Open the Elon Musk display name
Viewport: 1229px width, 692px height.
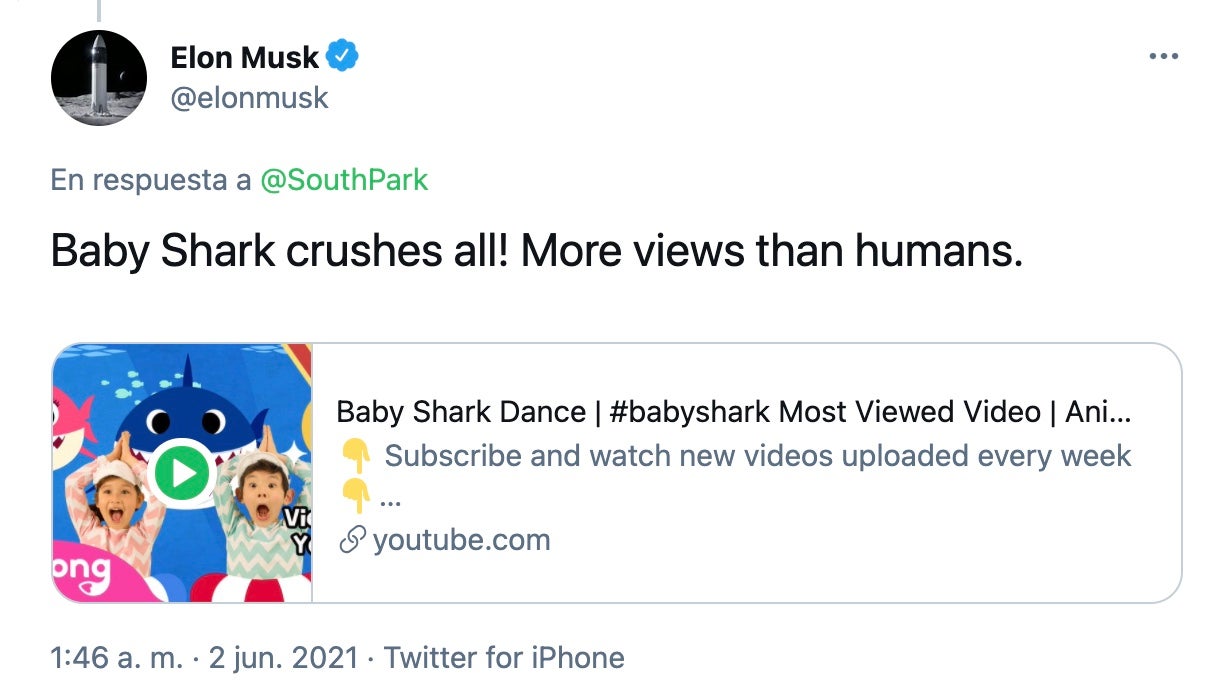click(246, 58)
